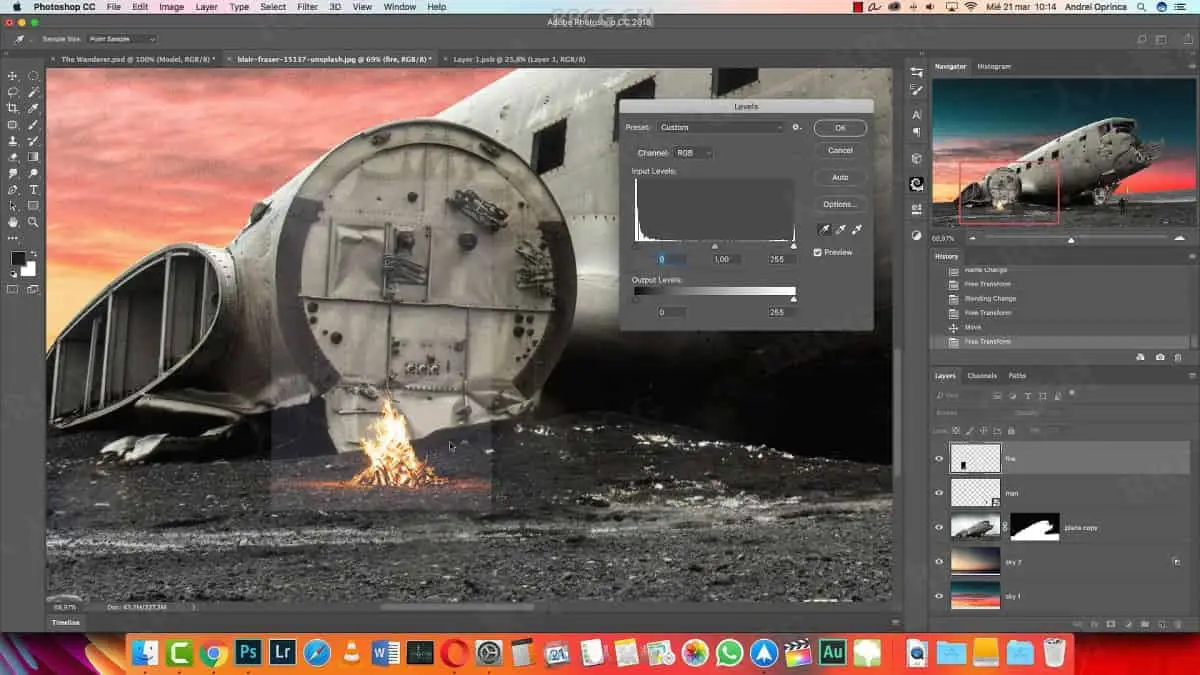Image resolution: width=1200 pixels, height=675 pixels.
Task: Open the Filter menu
Action: [307, 7]
